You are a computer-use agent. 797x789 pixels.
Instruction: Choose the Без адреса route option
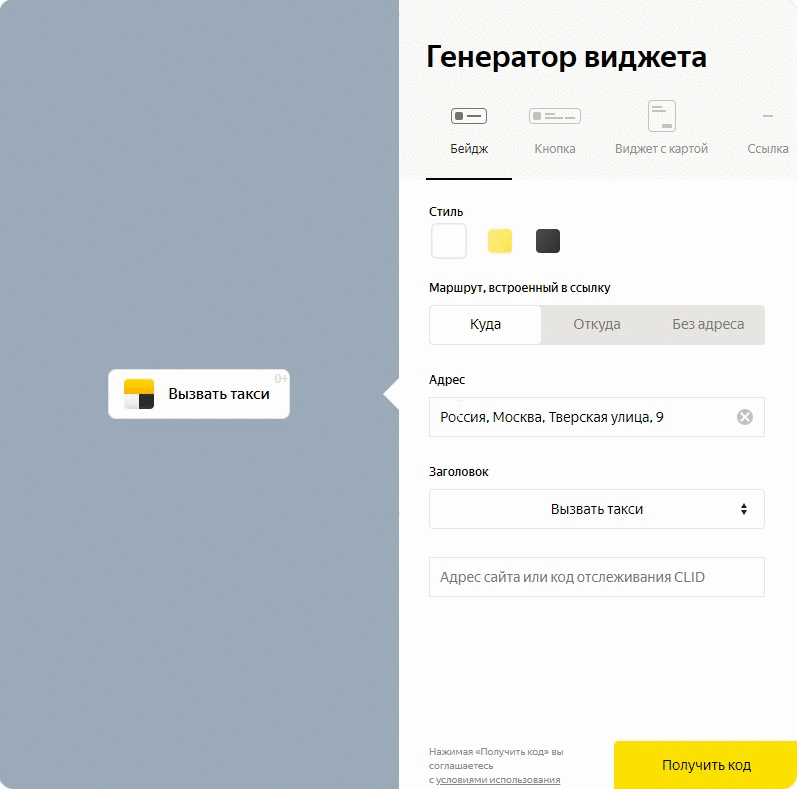pos(708,324)
